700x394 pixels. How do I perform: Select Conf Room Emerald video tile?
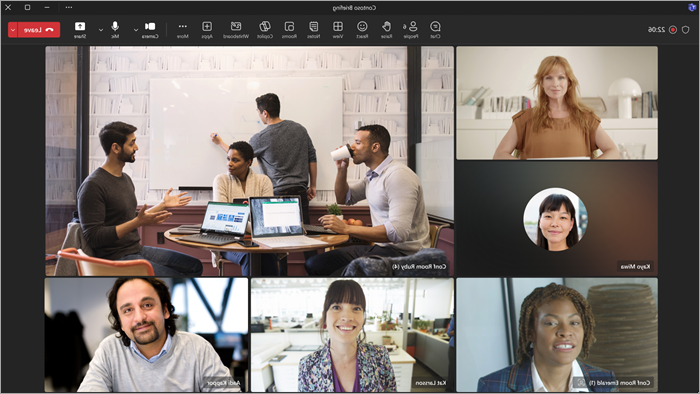(557, 335)
